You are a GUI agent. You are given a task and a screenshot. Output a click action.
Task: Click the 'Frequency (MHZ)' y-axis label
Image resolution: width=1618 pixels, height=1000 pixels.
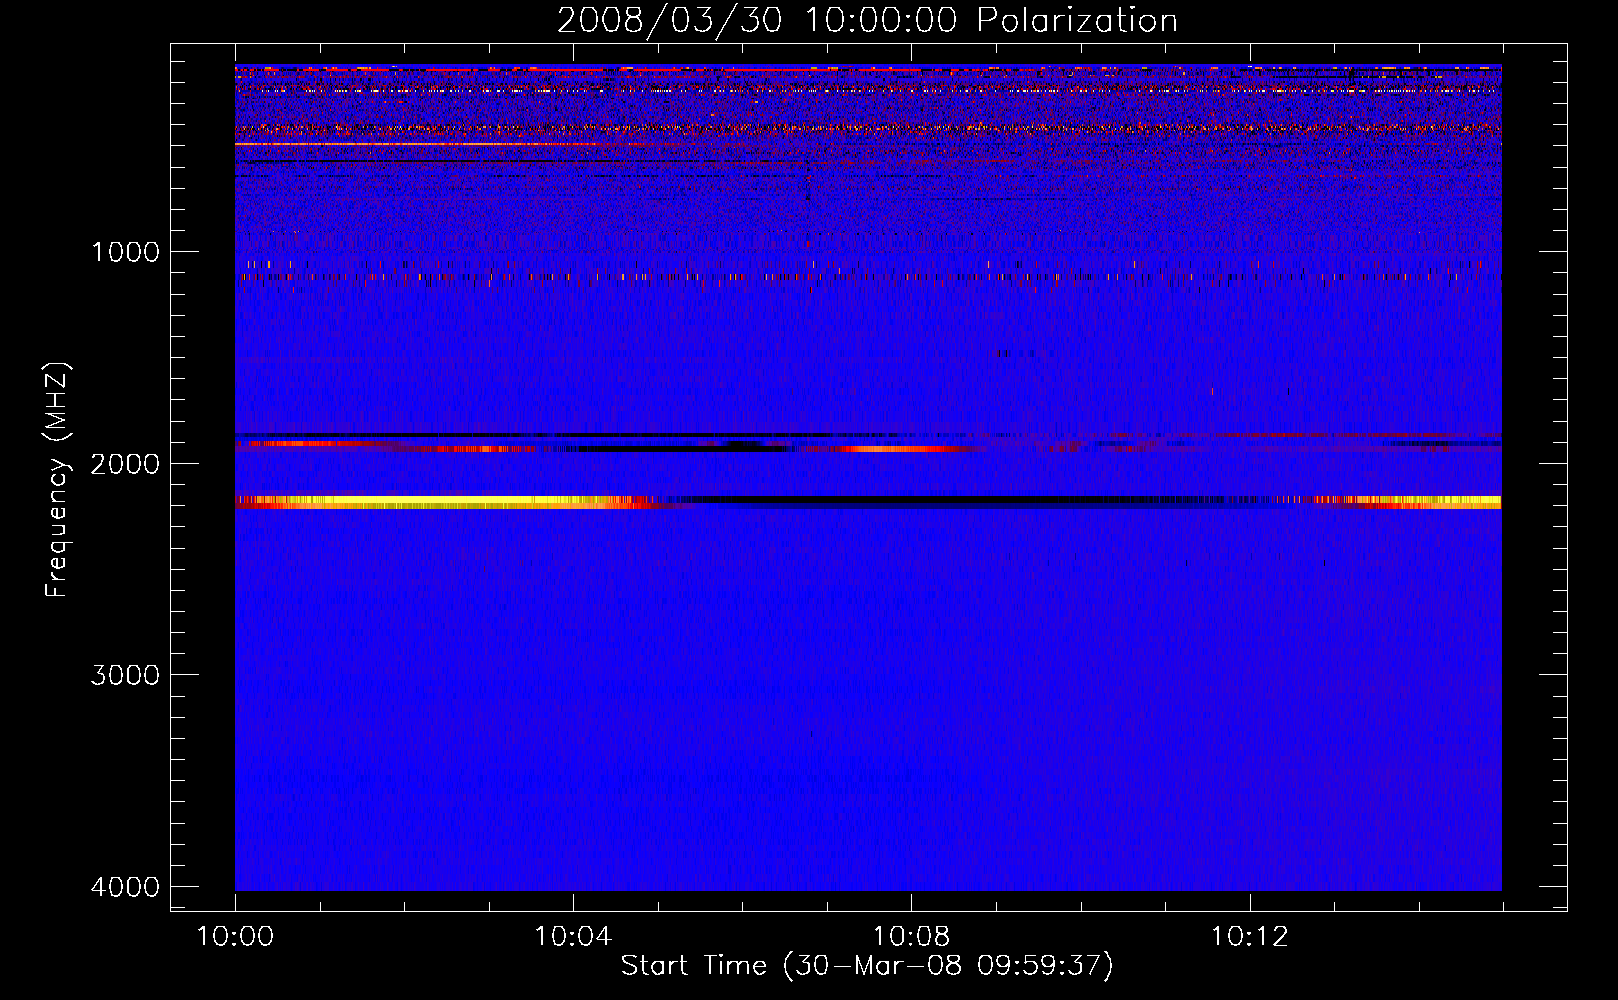(57, 479)
